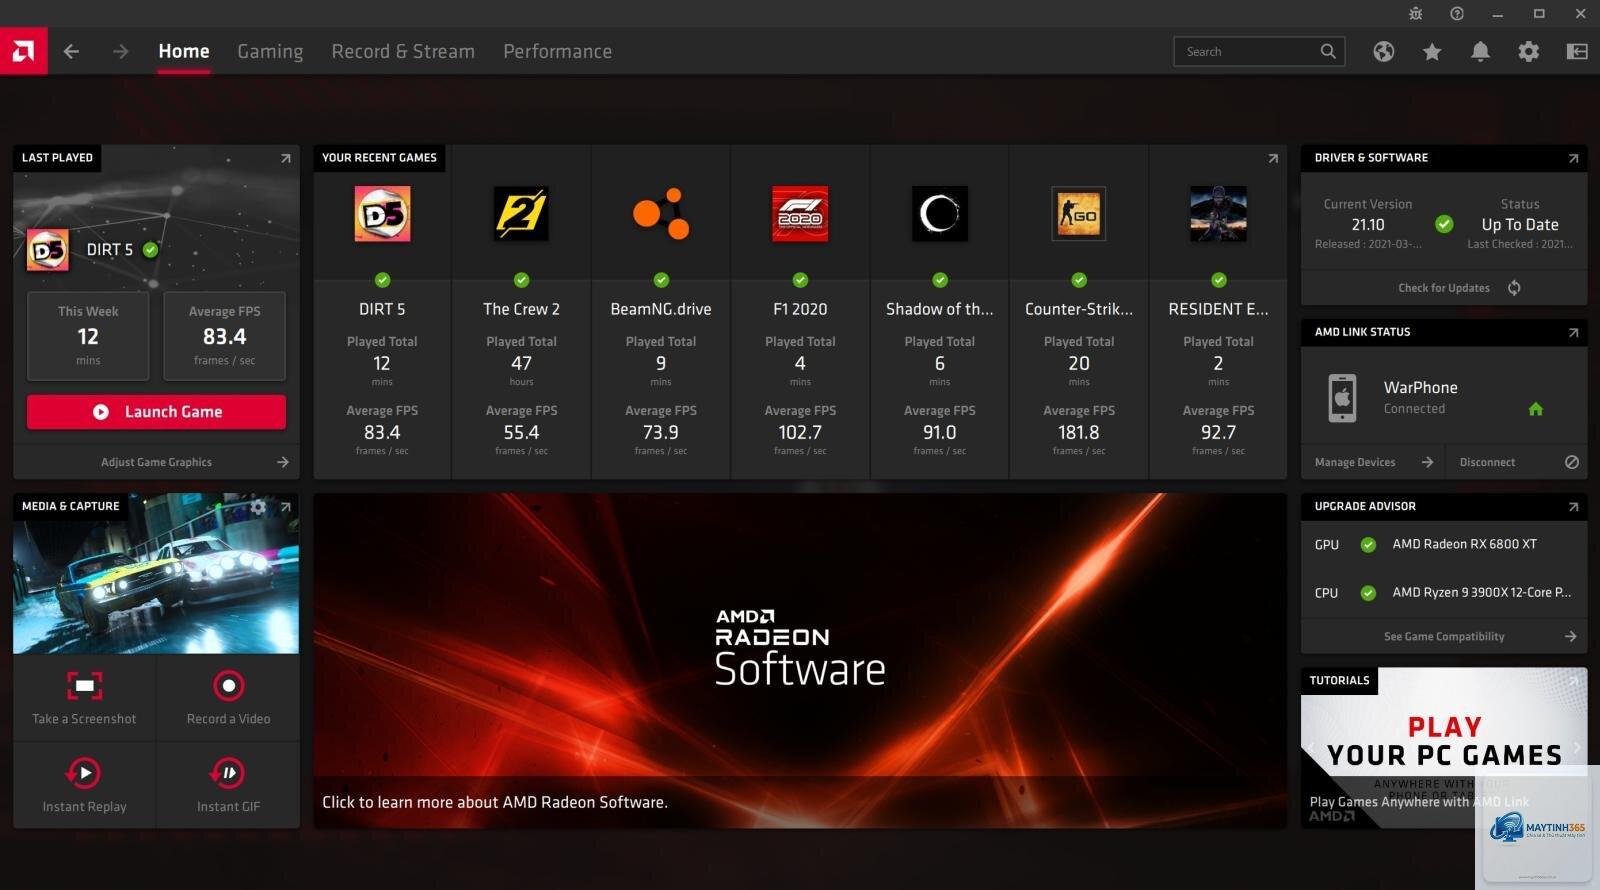Click the WarPhone home status icon
This screenshot has height=890, width=1600.
pyautogui.click(x=1536, y=409)
